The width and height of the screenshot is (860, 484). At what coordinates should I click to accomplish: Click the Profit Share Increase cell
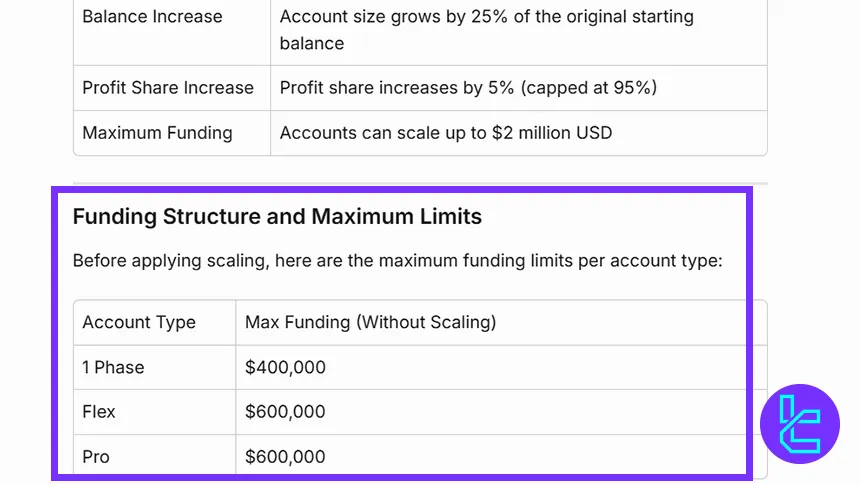click(x=168, y=88)
